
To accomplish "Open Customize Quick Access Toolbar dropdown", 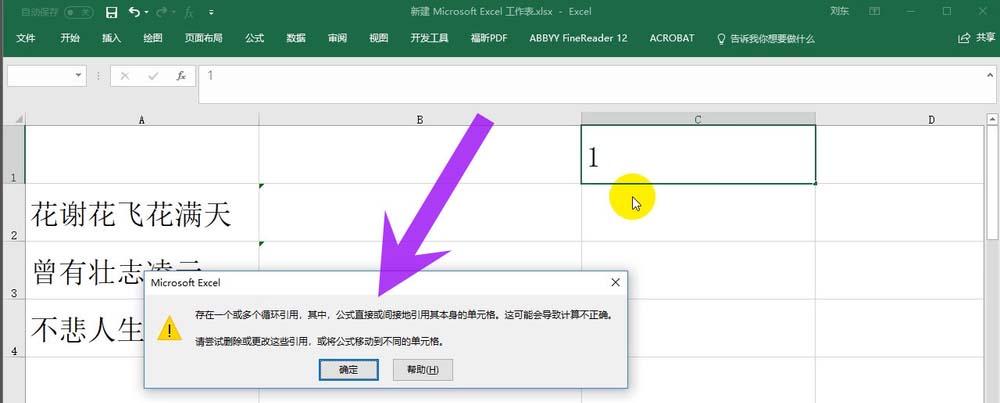I will 211,12.
